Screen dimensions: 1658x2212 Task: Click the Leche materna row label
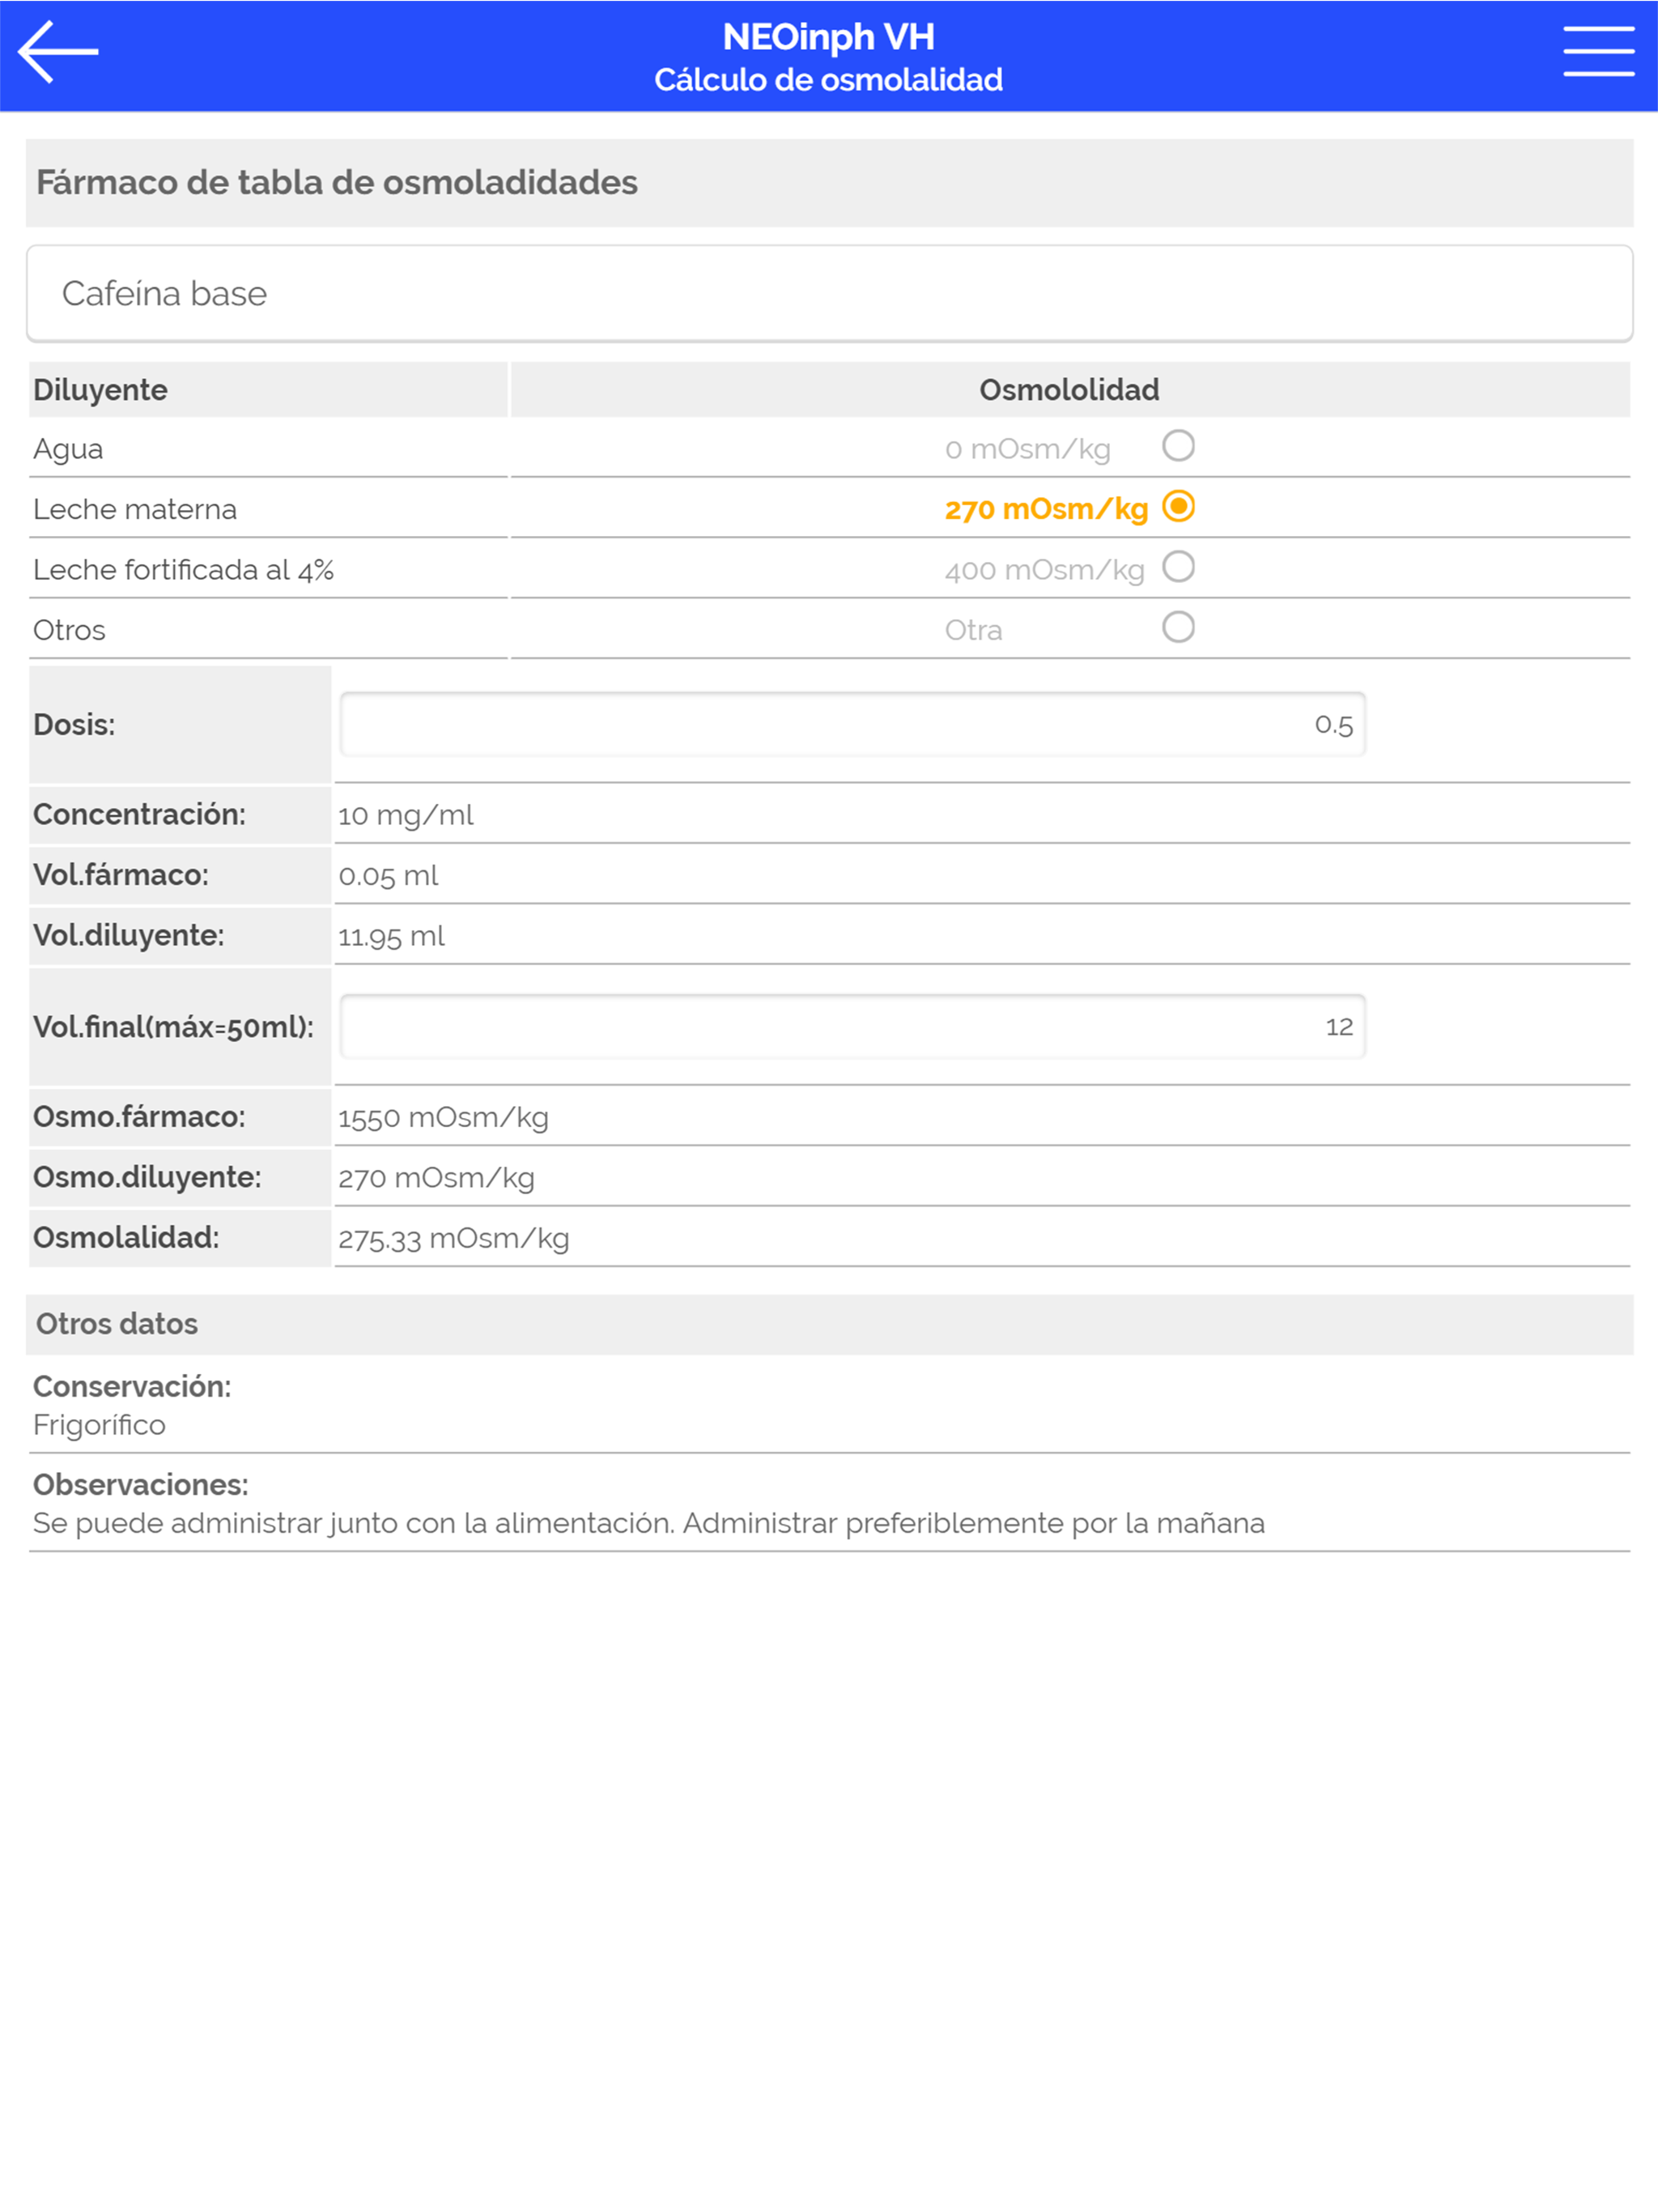tap(135, 509)
